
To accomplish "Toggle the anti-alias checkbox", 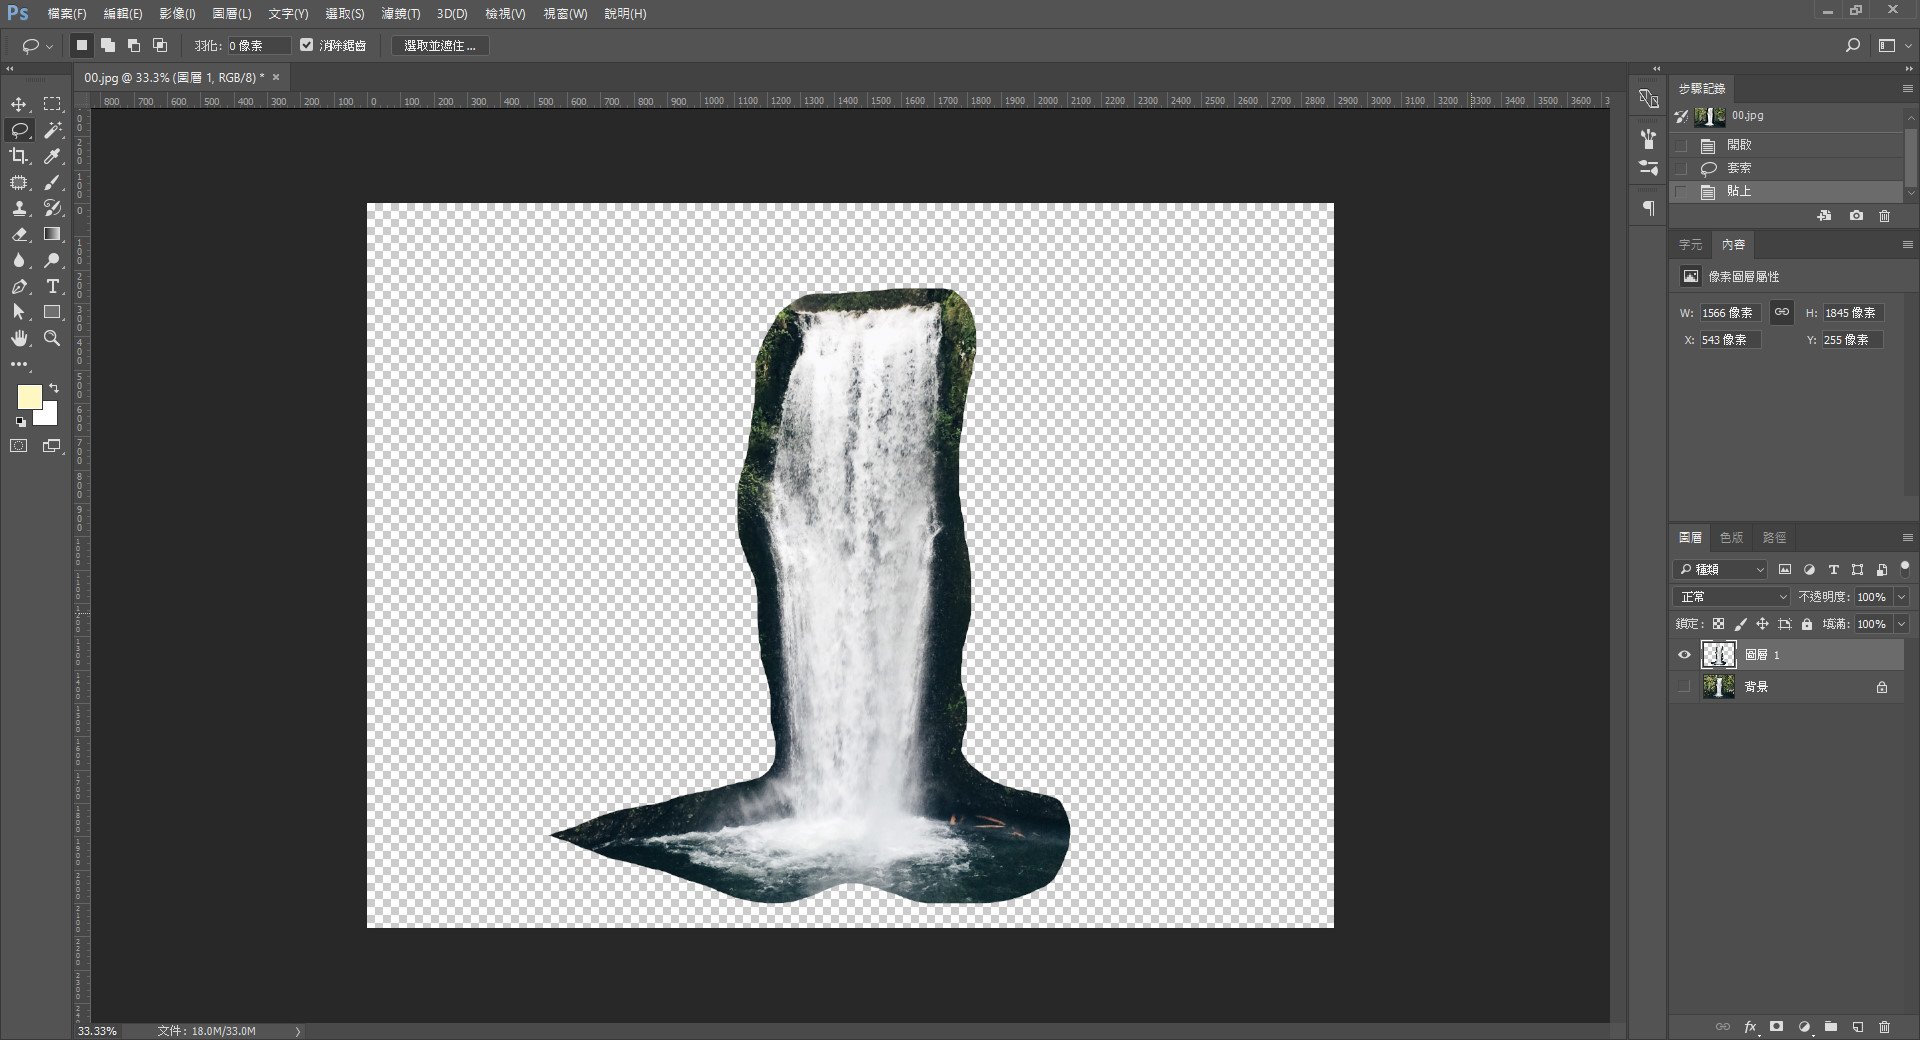I will (307, 45).
